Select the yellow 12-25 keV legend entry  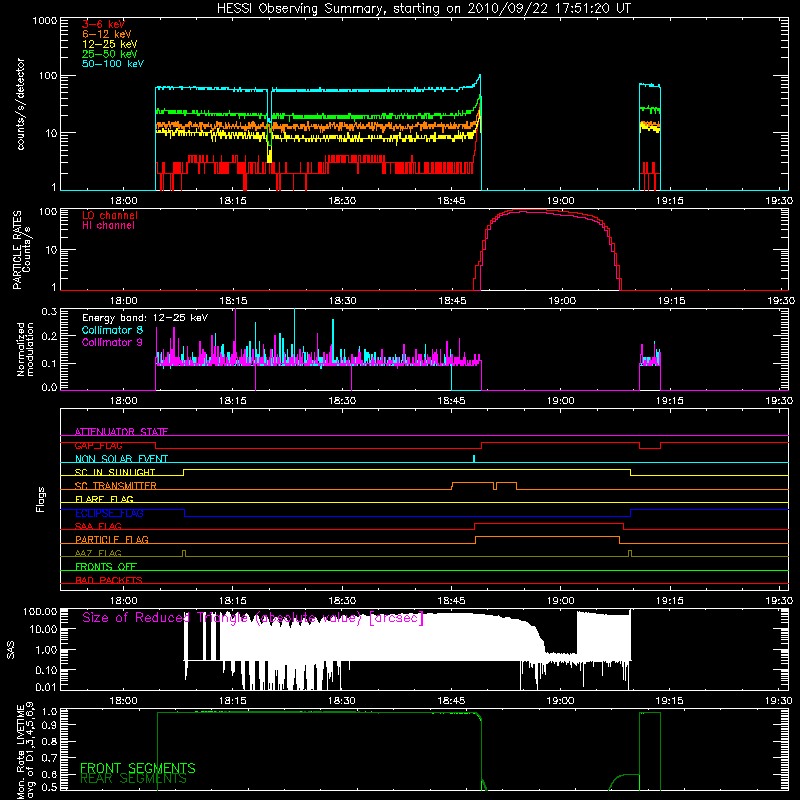click(110, 44)
